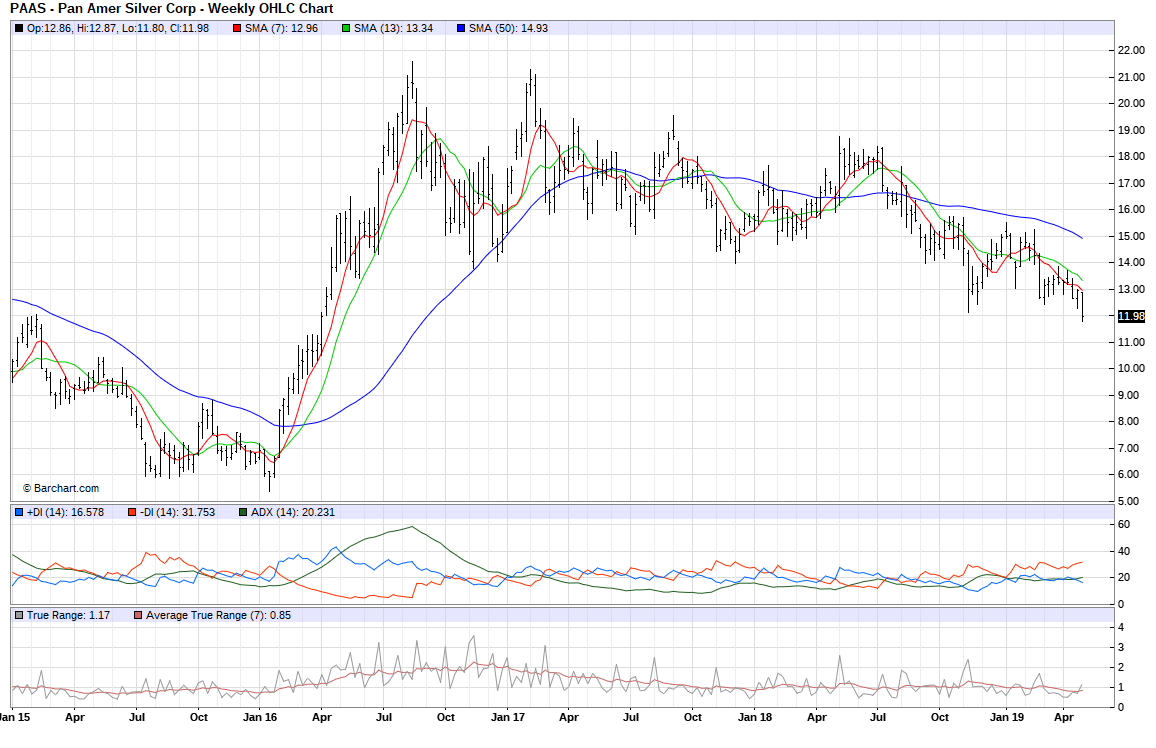Image resolution: width=1156 pixels, height=748 pixels.
Task: Select the 'SMA (7): 12.96' legend text
Action: 282,29
